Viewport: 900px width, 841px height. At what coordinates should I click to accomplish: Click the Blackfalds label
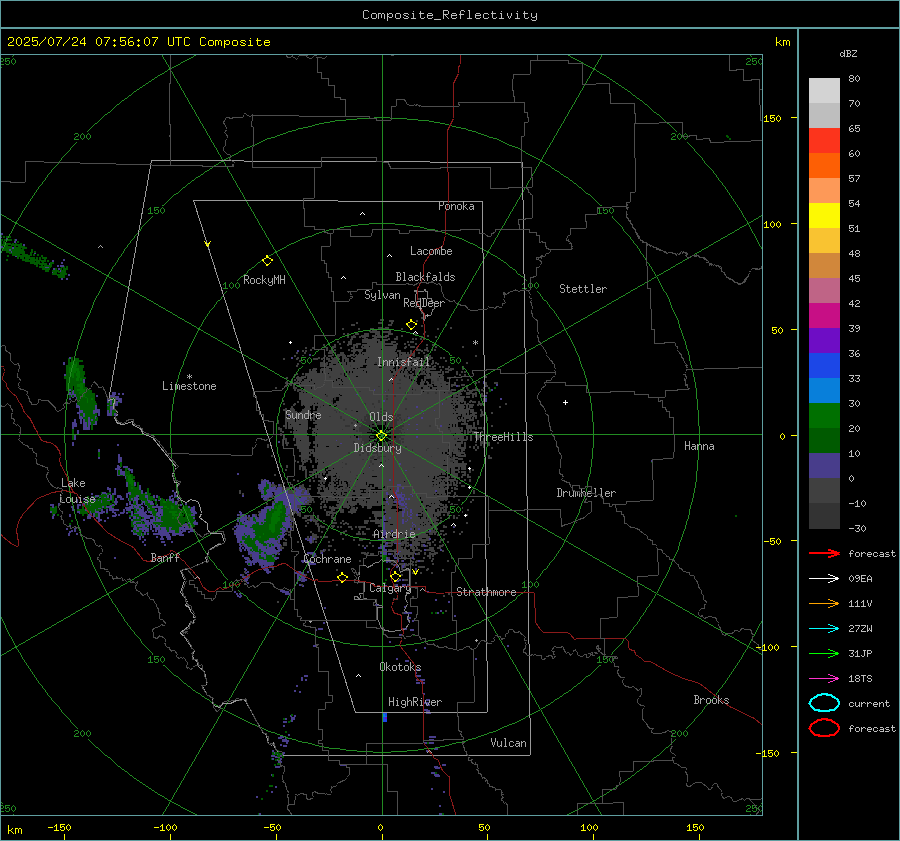click(x=425, y=277)
